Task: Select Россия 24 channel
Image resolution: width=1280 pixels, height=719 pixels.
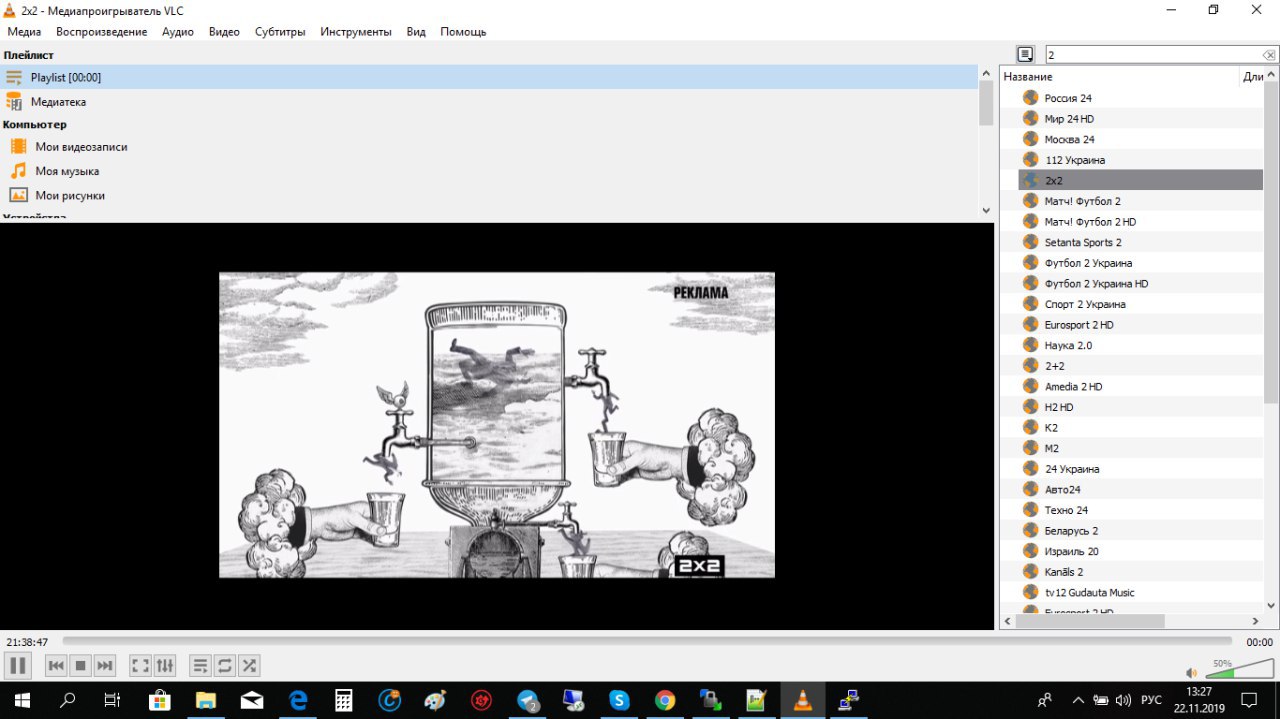Action: [x=1068, y=98]
